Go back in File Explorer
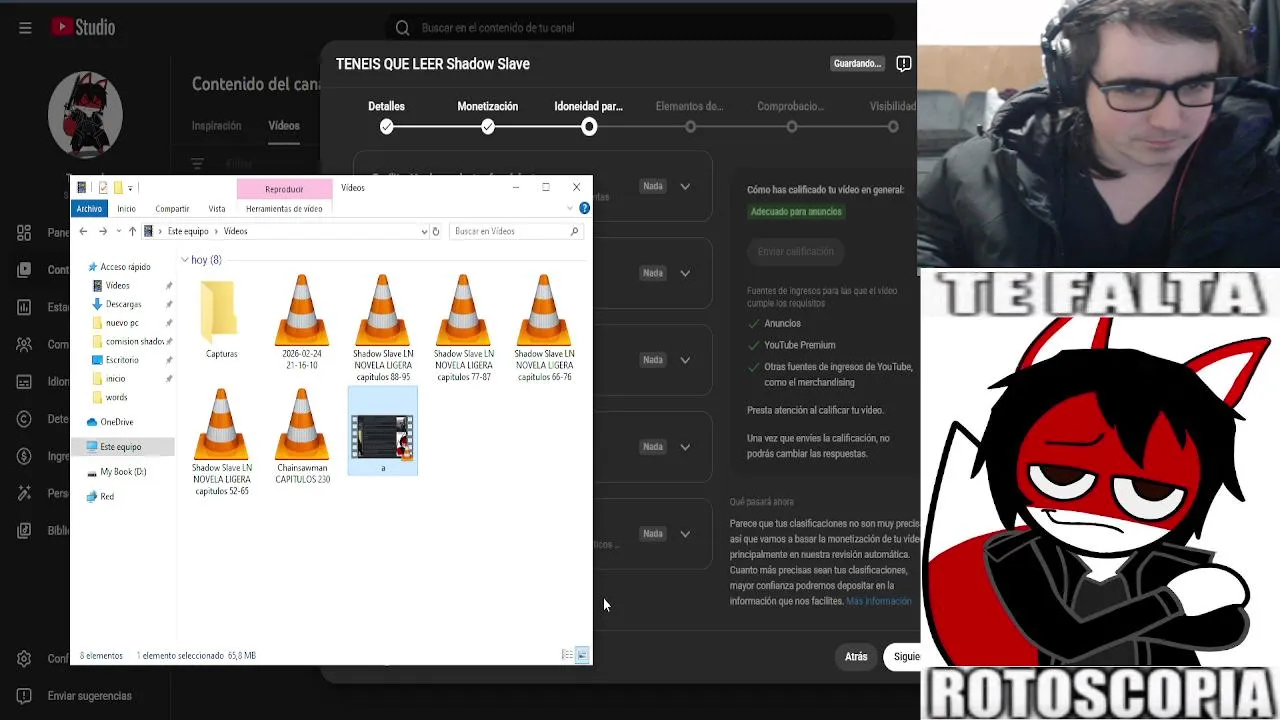 click(x=83, y=231)
